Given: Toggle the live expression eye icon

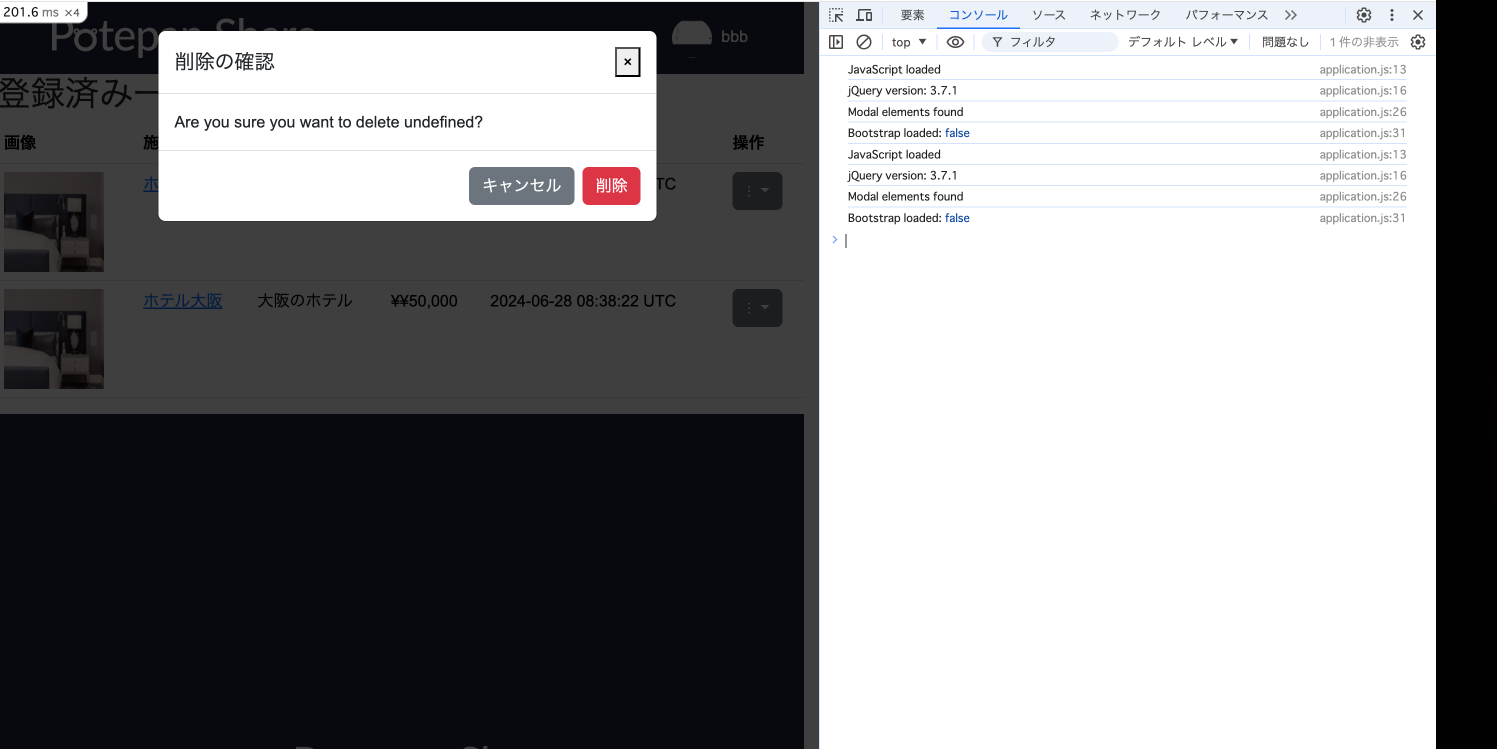Looking at the screenshot, I should 955,41.
